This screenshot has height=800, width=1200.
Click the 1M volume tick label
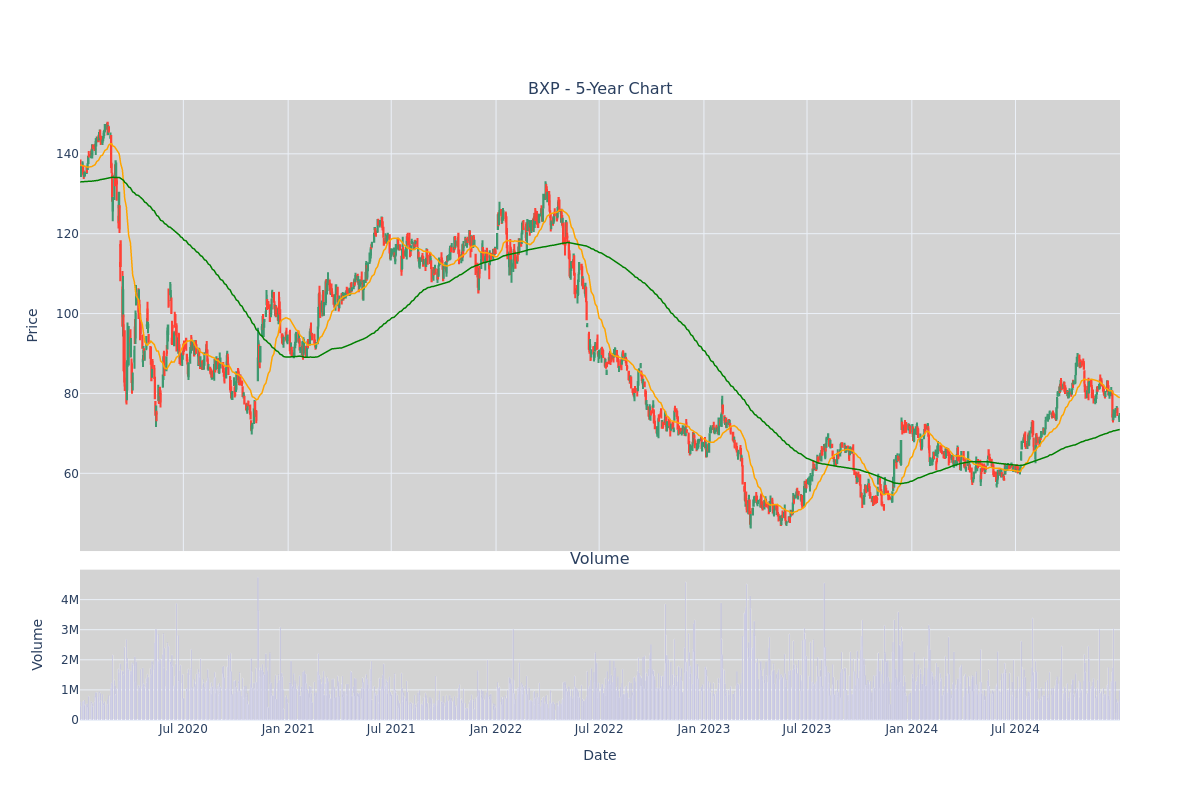pos(69,690)
